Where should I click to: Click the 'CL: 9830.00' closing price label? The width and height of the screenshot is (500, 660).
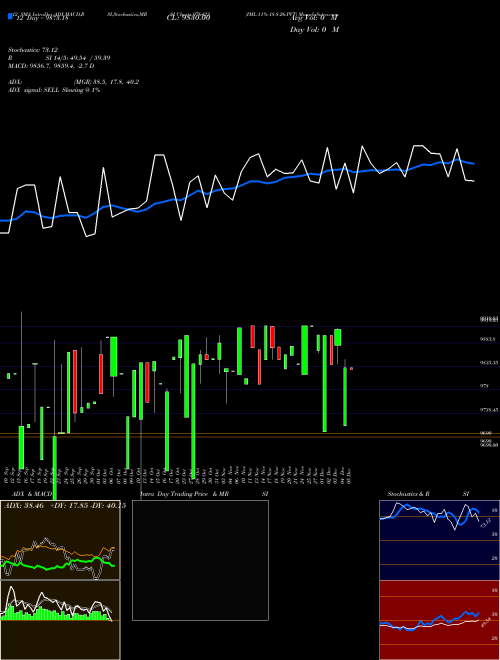188,18
